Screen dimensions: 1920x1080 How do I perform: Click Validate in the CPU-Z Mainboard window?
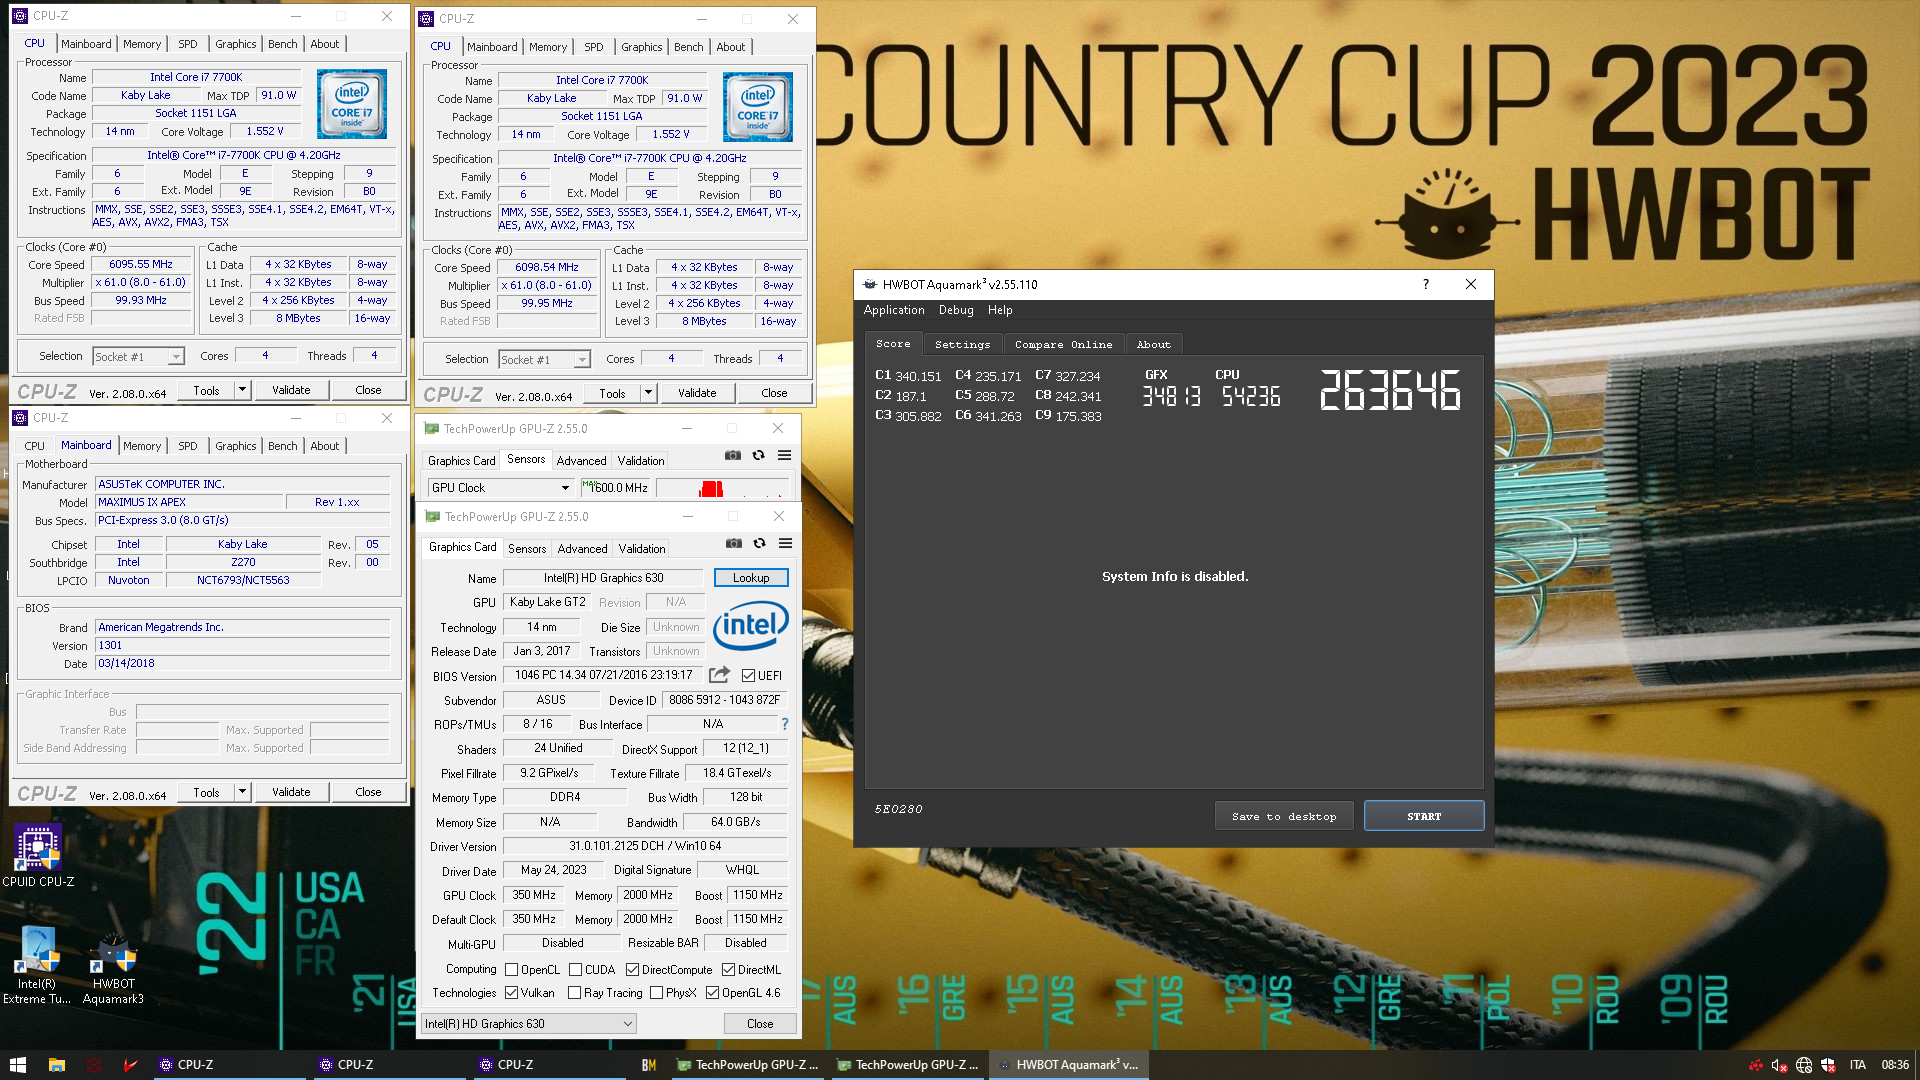[x=291, y=791]
